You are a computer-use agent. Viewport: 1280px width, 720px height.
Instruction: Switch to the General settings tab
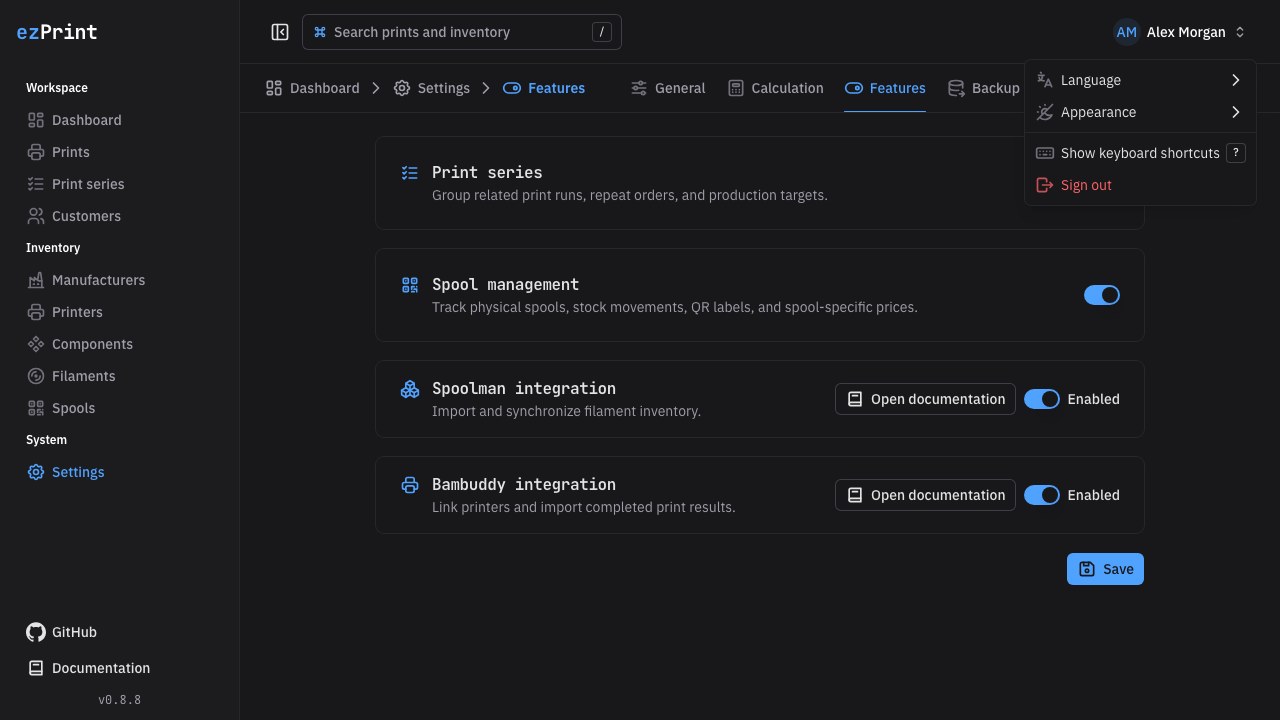point(668,88)
